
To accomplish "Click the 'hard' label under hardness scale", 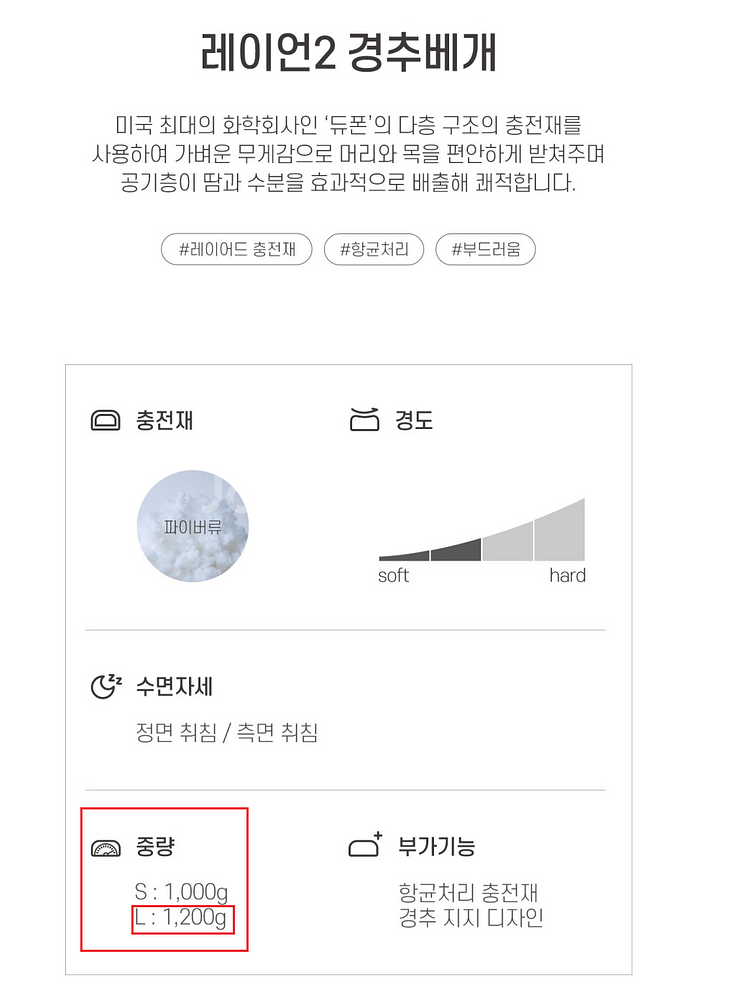I will coord(567,576).
